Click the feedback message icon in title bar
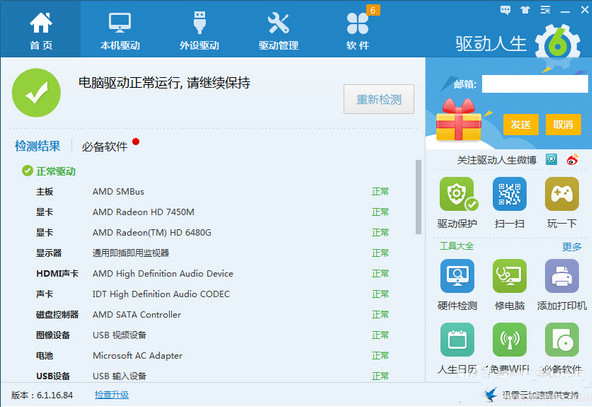 tap(505, 10)
